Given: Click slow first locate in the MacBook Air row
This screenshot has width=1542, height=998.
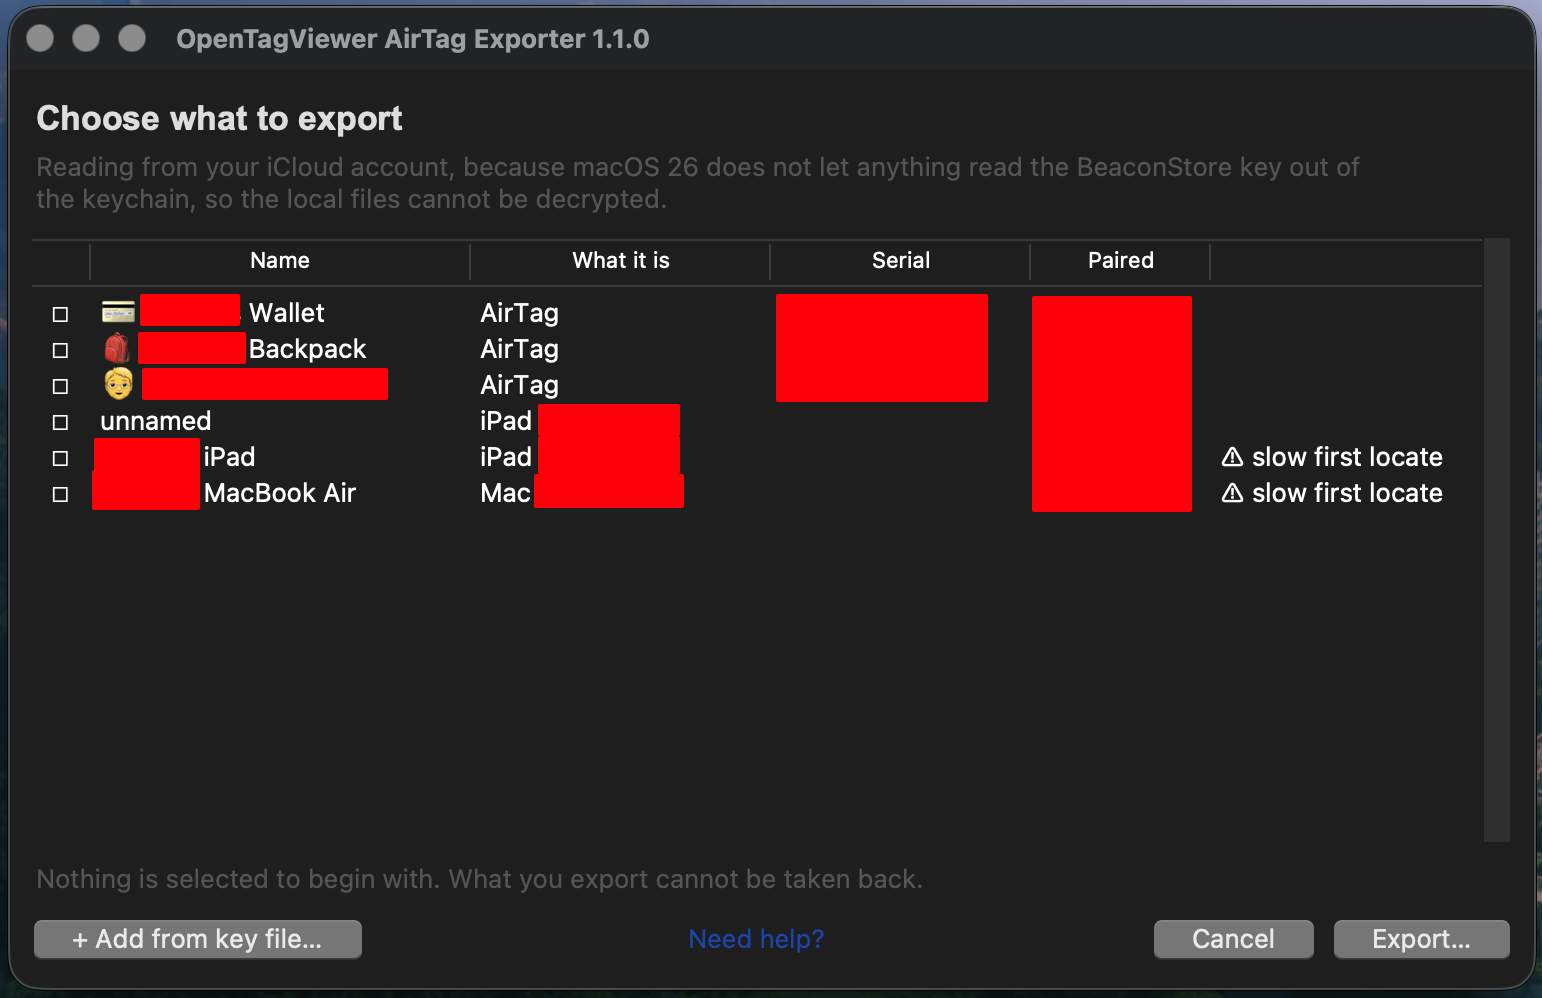Looking at the screenshot, I should 1347,493.
